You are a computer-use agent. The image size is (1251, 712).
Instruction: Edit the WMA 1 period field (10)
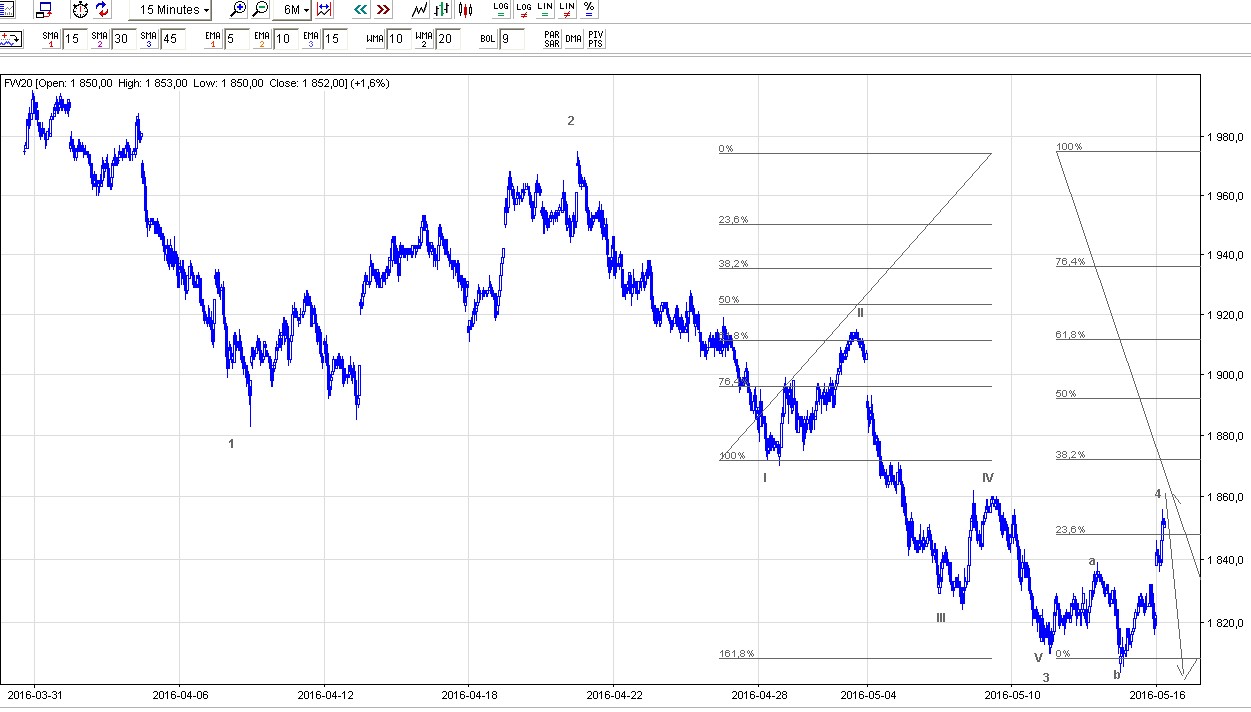pos(399,40)
